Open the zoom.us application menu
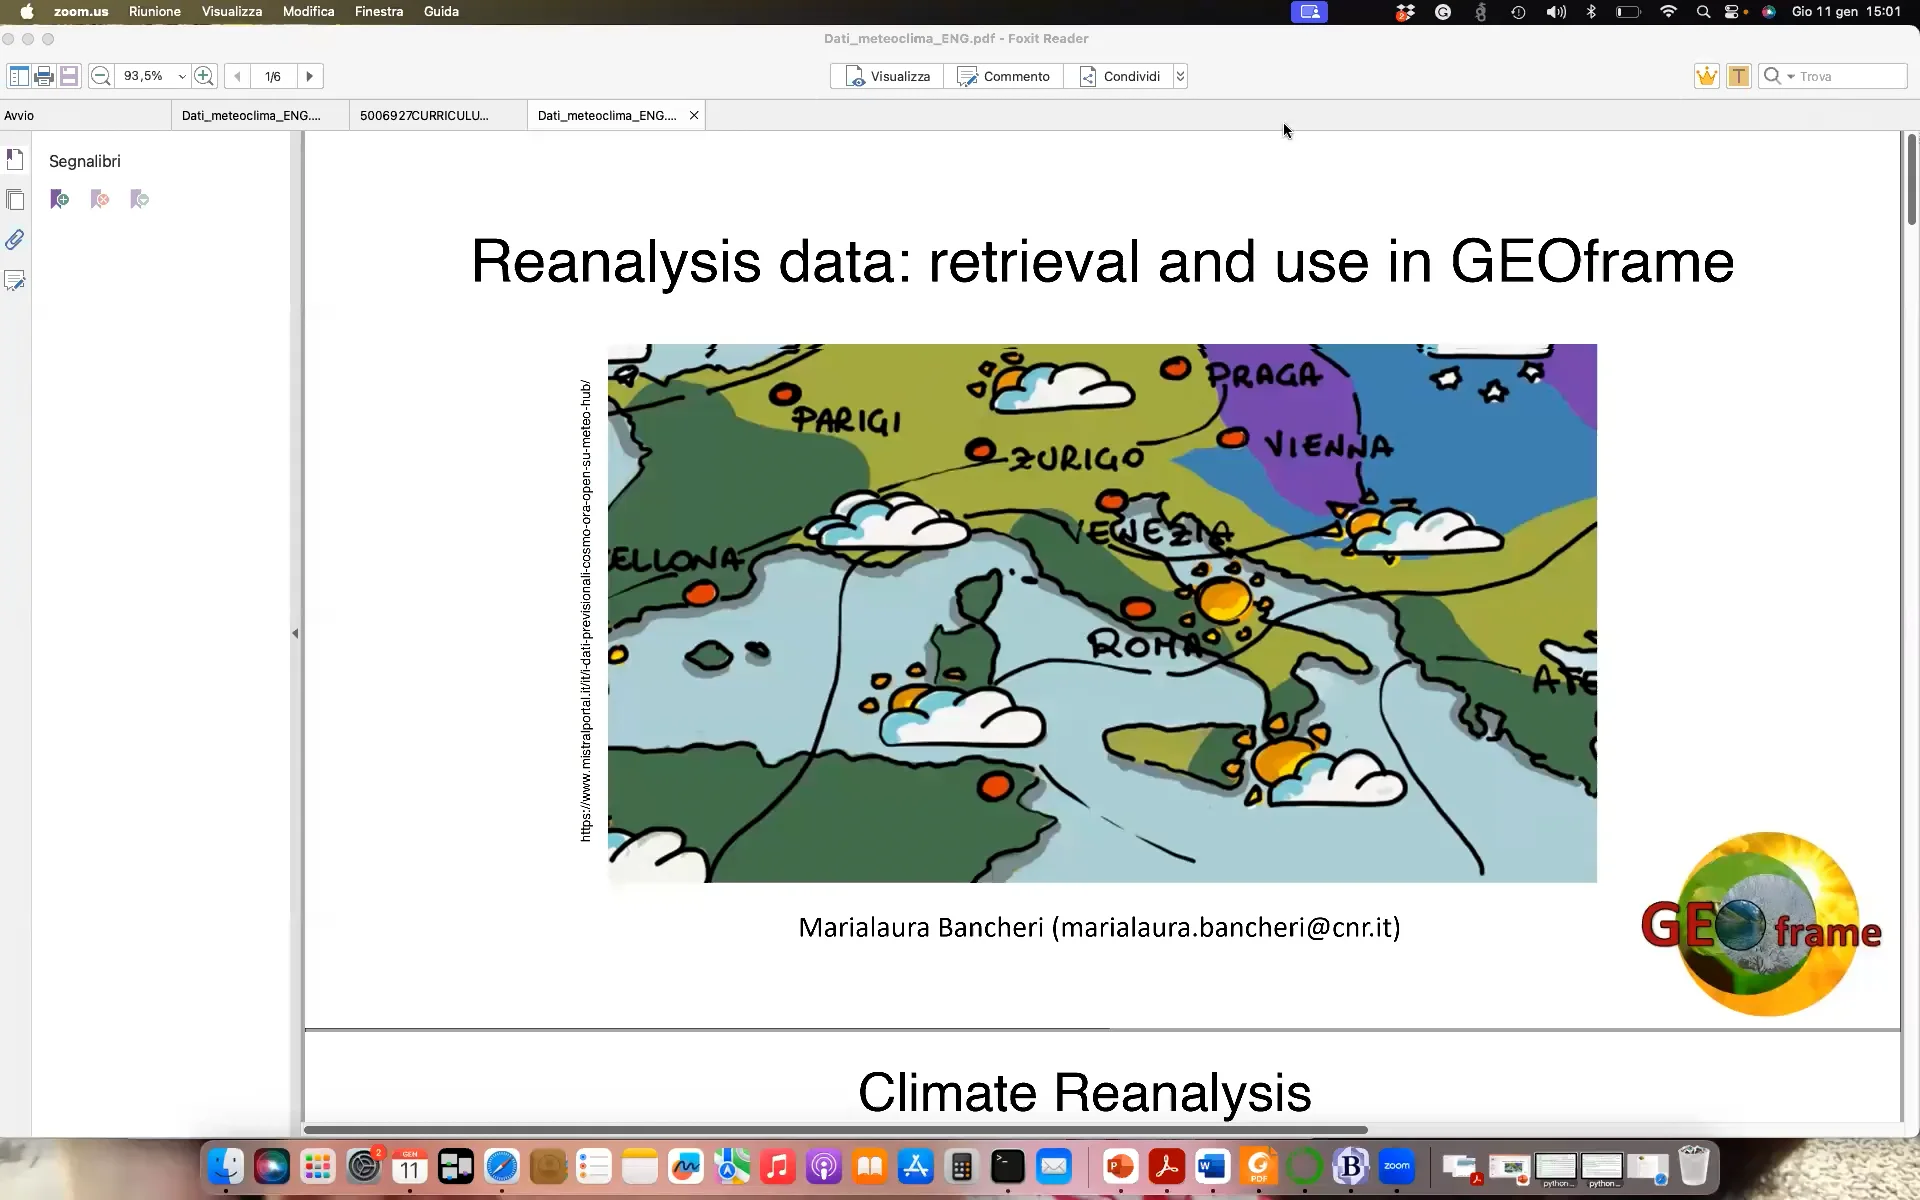 pos(81,12)
